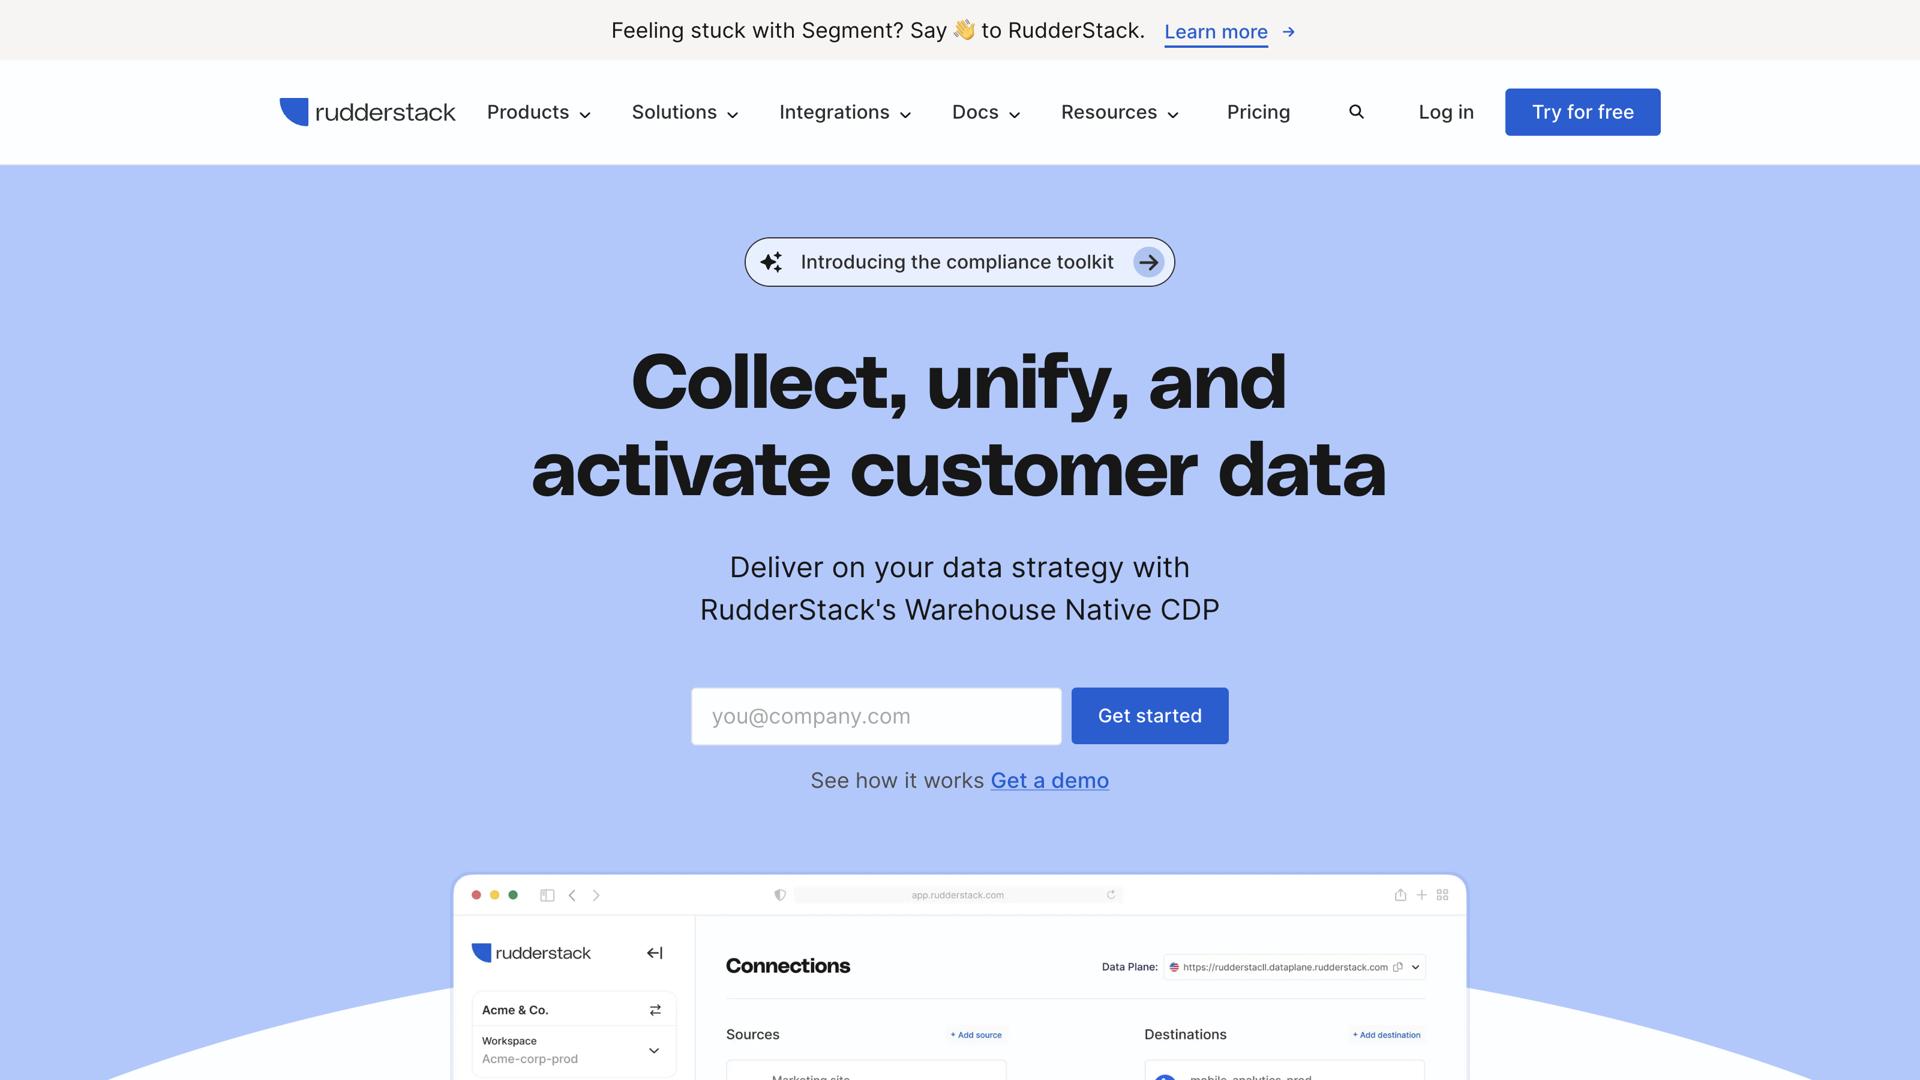This screenshot has width=1920, height=1080.
Task: Click sidebar collapse arrow in app preview
Action: [654, 953]
